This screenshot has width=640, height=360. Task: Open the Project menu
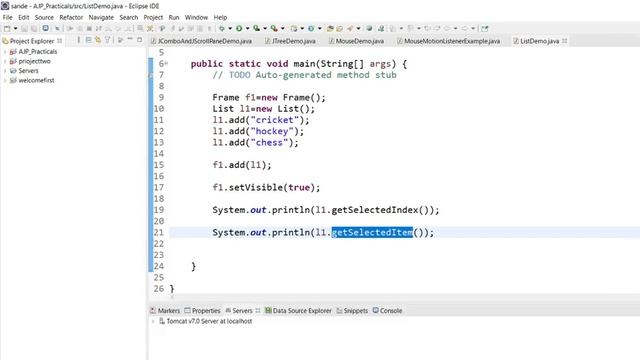coord(153,18)
